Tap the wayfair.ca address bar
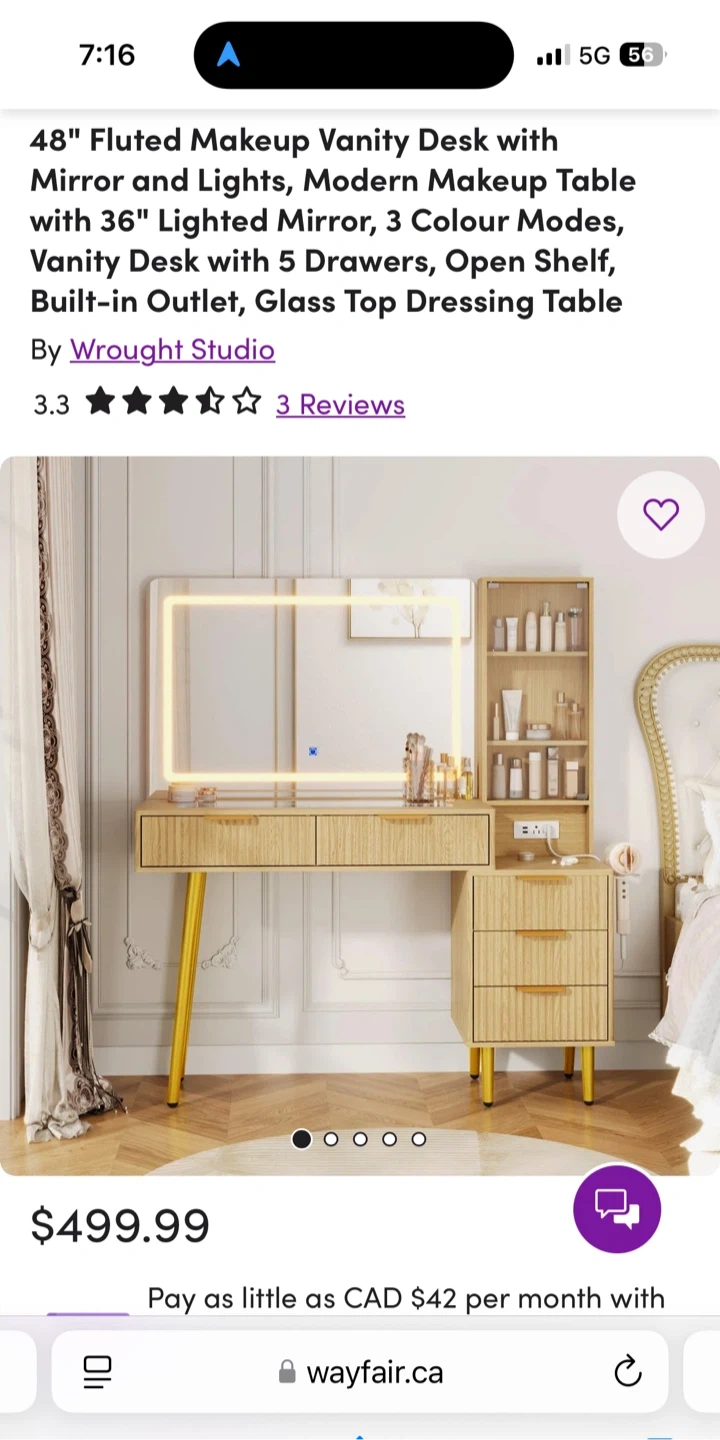 tap(360, 1372)
